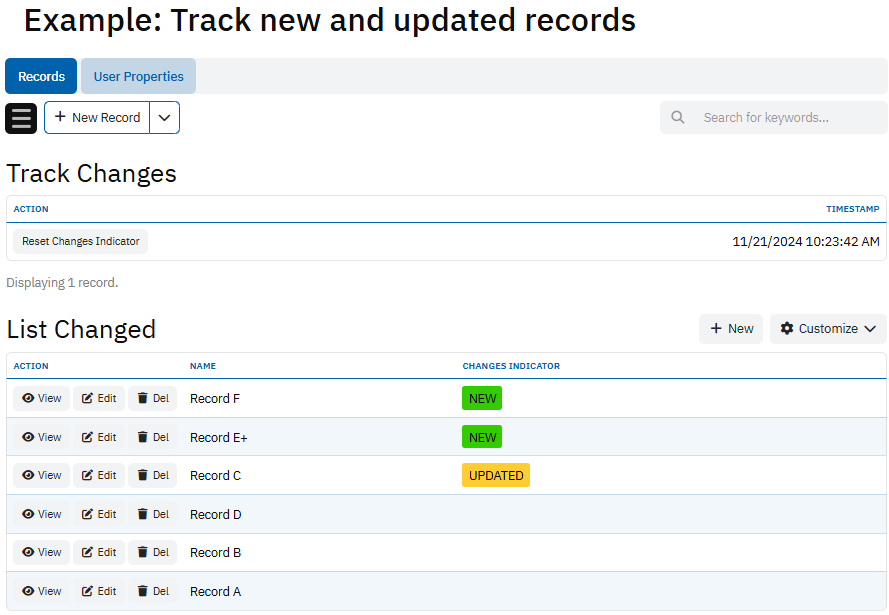Click the New Record button
This screenshot has width=889, height=615.
point(97,118)
